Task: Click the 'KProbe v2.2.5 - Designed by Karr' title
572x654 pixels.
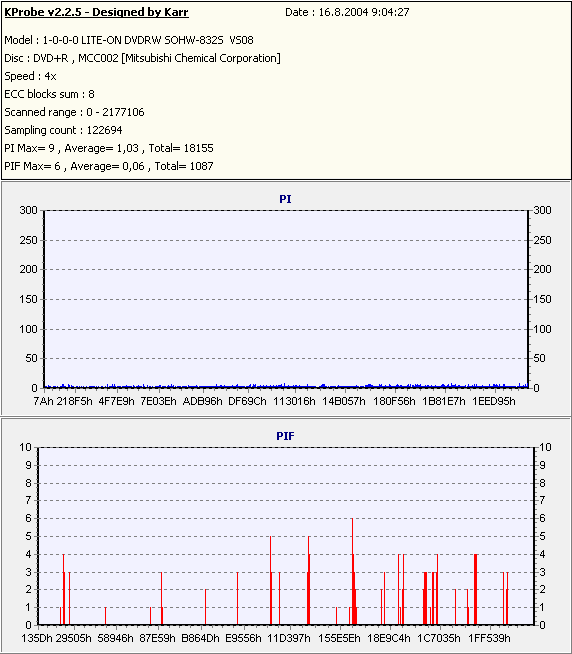Action: [96, 12]
